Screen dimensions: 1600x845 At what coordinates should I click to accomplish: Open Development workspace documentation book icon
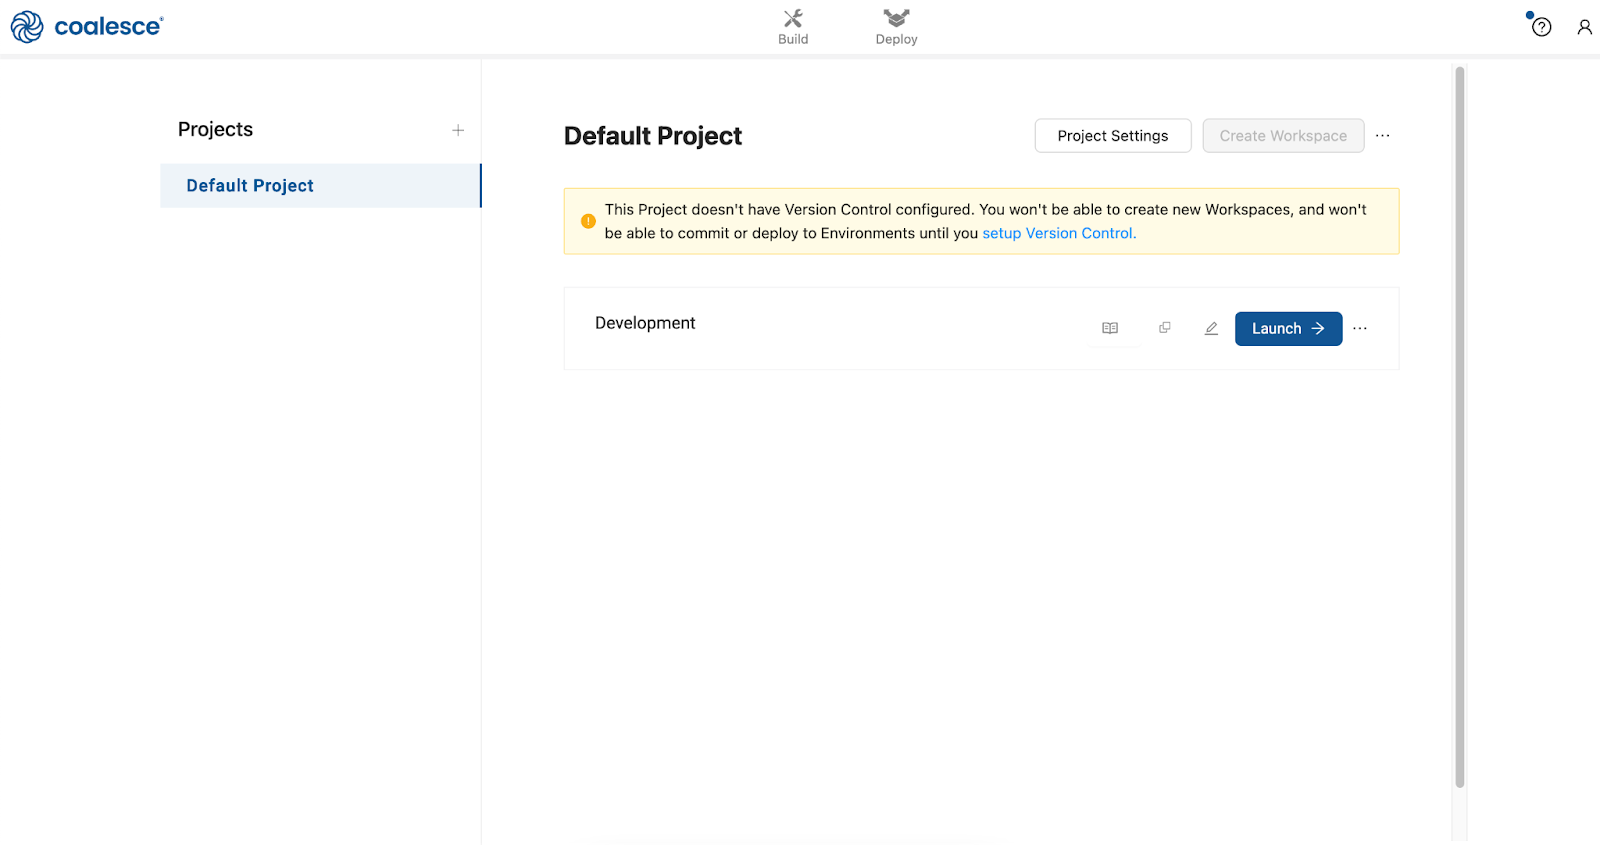pos(1110,328)
